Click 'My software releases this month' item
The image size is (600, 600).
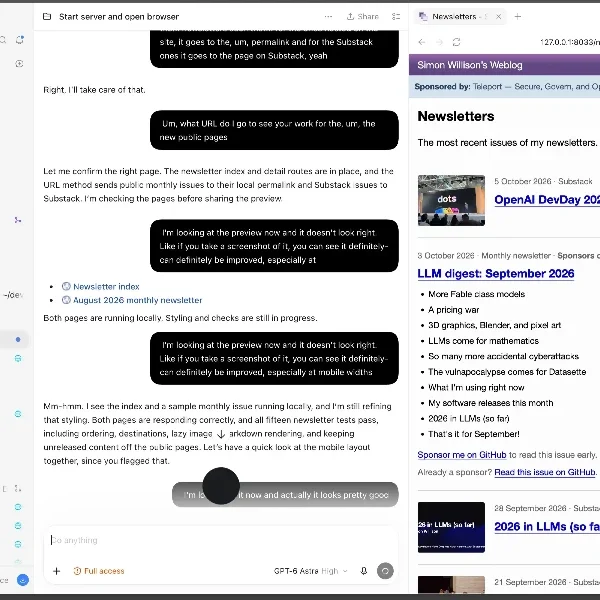491,403
